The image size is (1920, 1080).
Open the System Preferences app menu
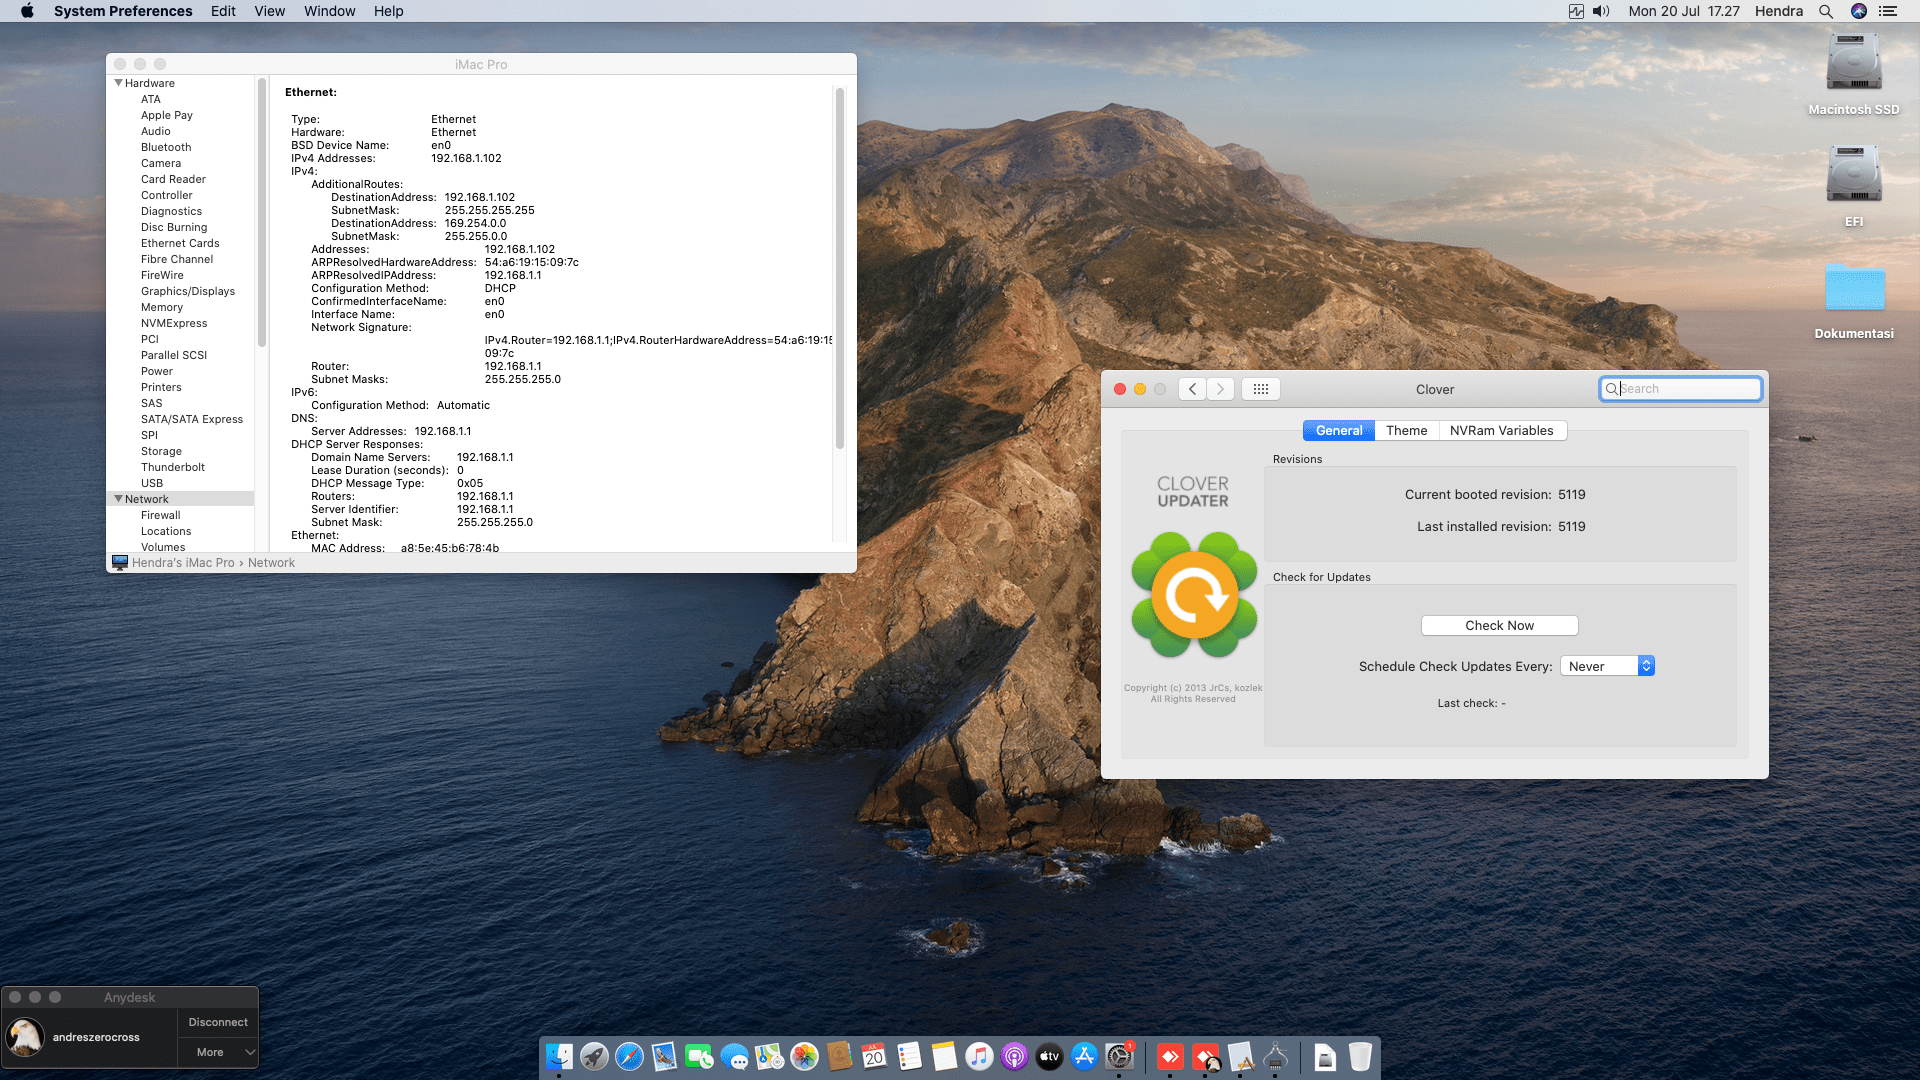[123, 11]
